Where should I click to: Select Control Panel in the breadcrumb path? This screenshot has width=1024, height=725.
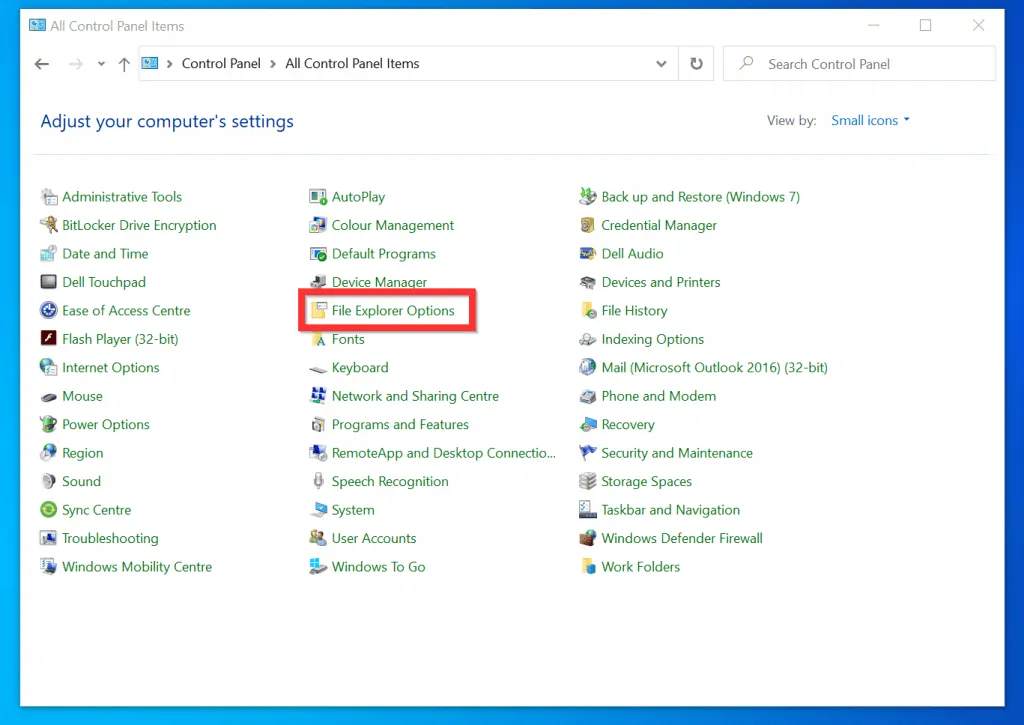221,64
